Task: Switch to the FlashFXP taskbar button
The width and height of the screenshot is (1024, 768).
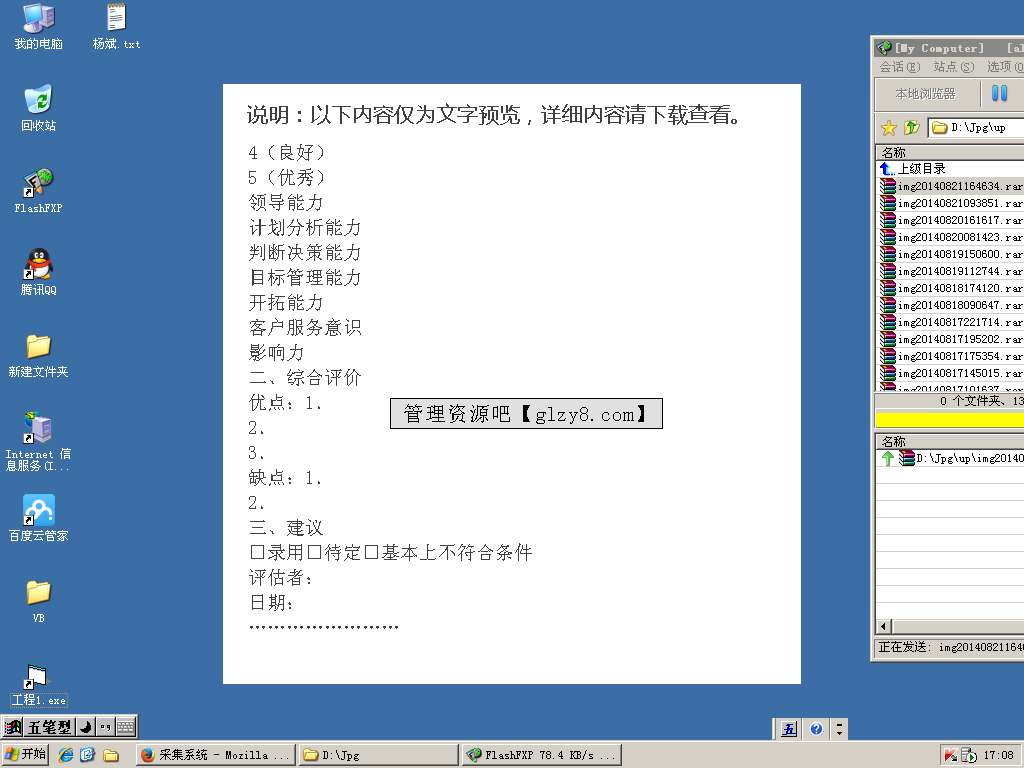Action: pos(542,755)
